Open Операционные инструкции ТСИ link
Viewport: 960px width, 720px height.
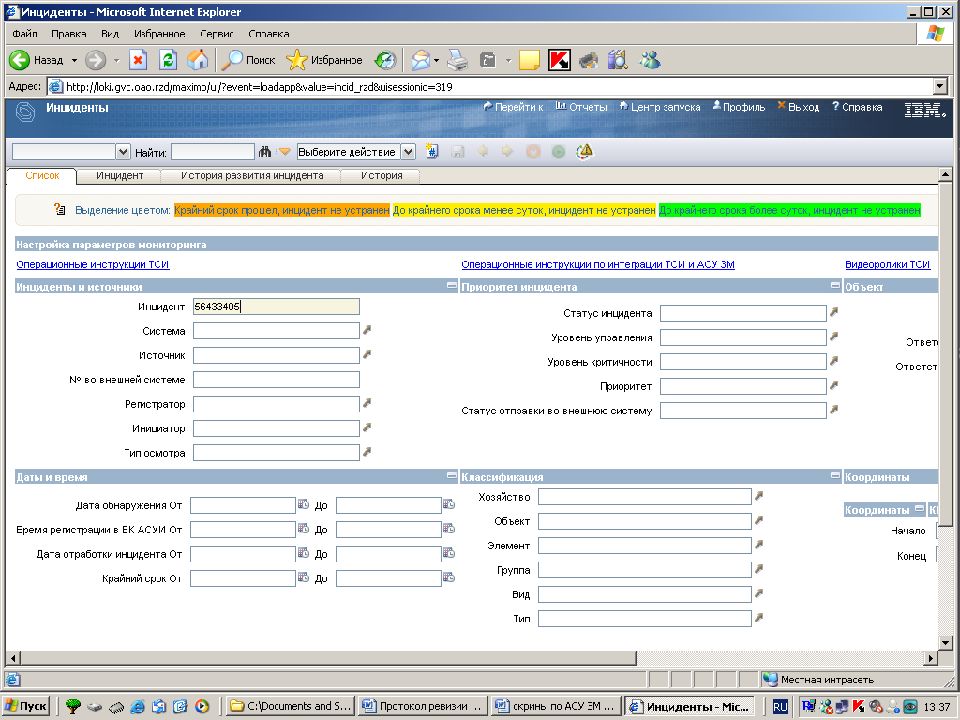(x=92, y=264)
